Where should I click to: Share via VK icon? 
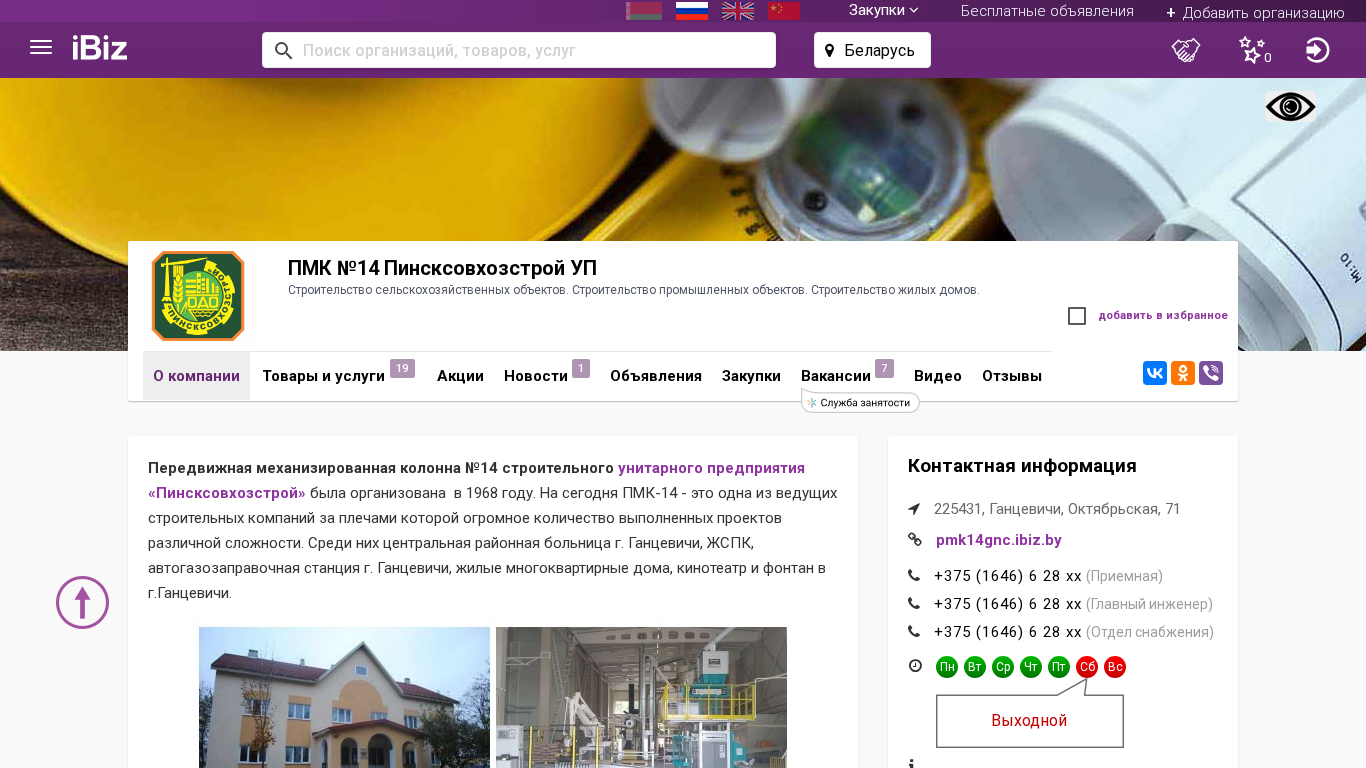[x=1155, y=373]
